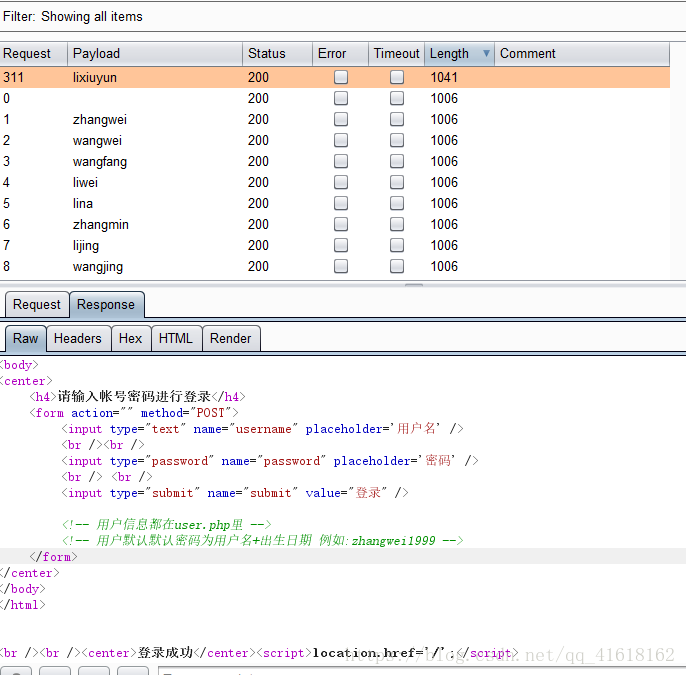Click the form action POST line
Image resolution: width=686 pixels, height=675 pixels.
coord(134,413)
